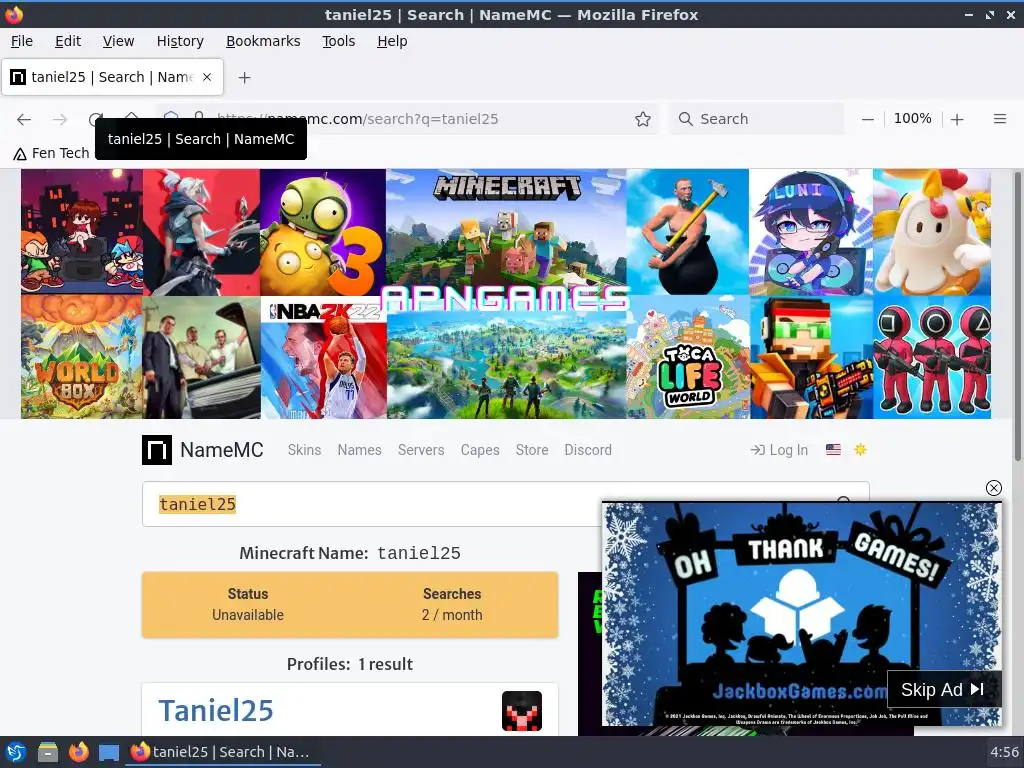Zoom in with the plus button
The width and height of the screenshot is (1024, 768).
957,120
